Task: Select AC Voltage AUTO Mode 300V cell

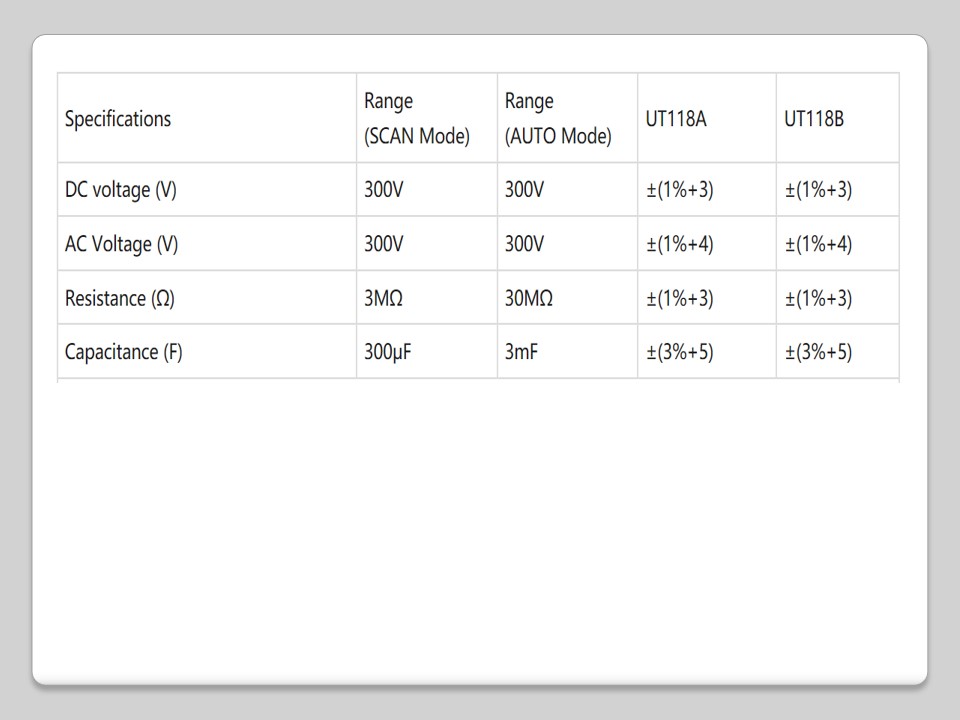Action: point(524,244)
